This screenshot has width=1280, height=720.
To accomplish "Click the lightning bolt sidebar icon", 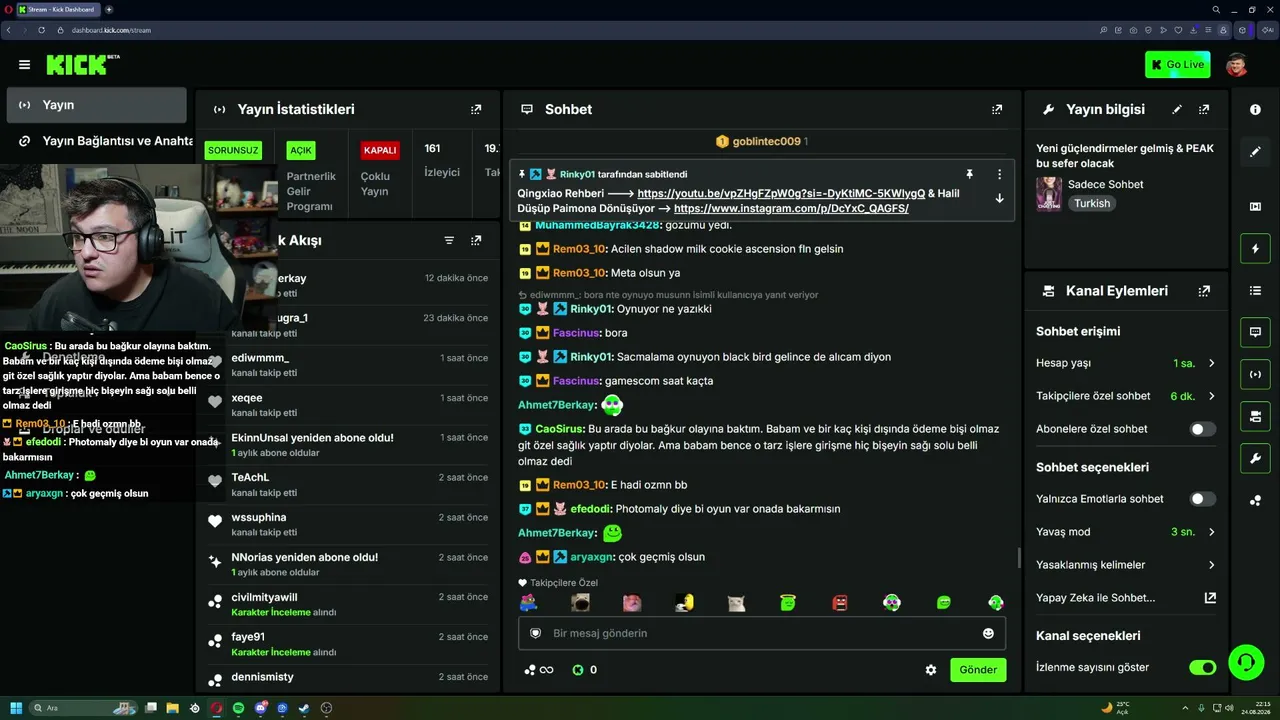I will [1255, 249].
